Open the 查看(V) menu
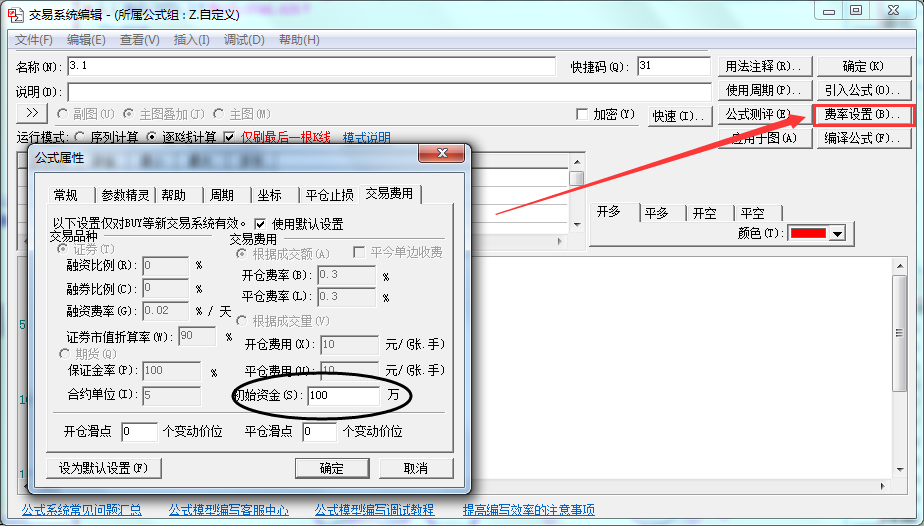This screenshot has height=526, width=924. 140,39
